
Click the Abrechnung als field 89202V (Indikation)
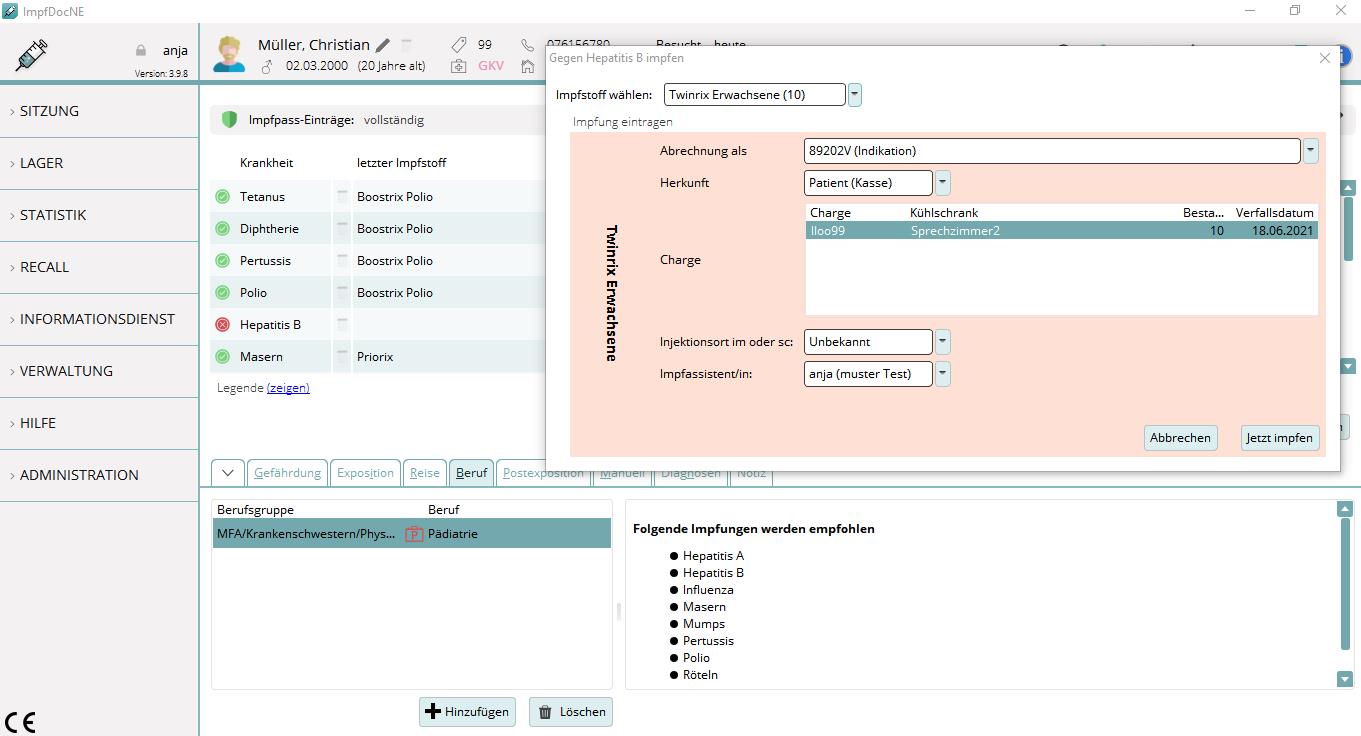tap(1052, 151)
